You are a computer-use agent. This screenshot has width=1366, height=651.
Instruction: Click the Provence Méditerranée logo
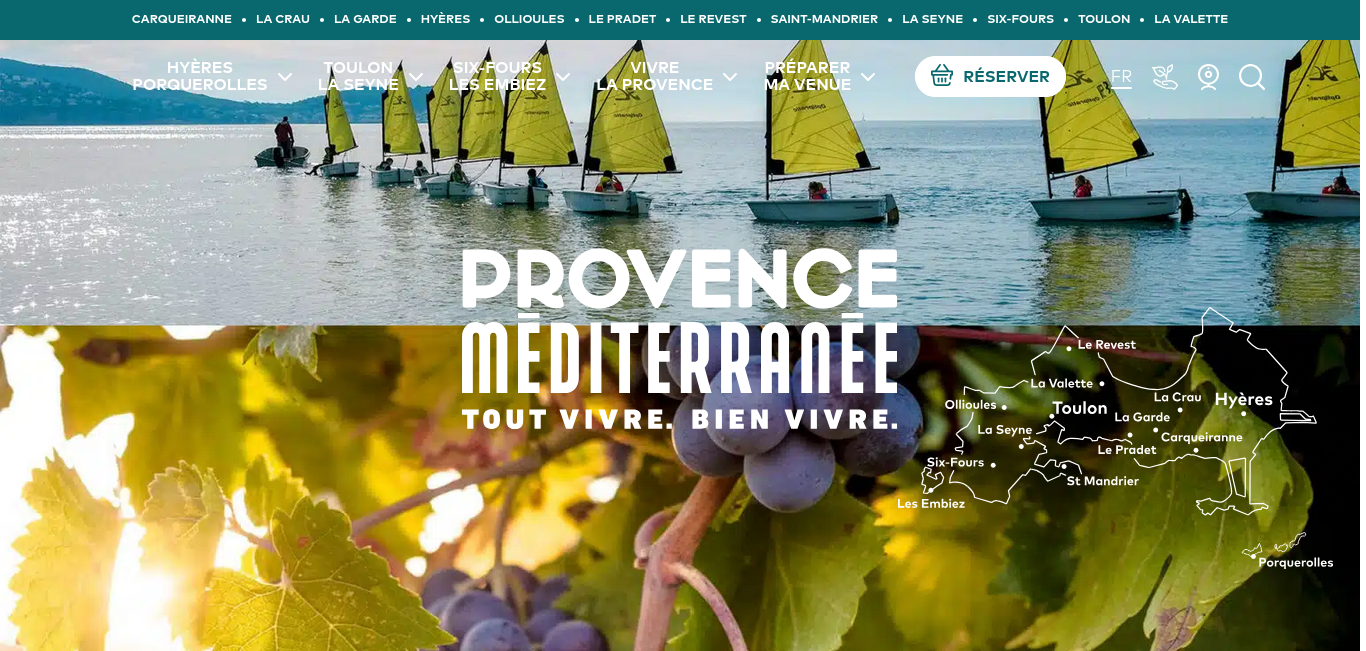680,340
